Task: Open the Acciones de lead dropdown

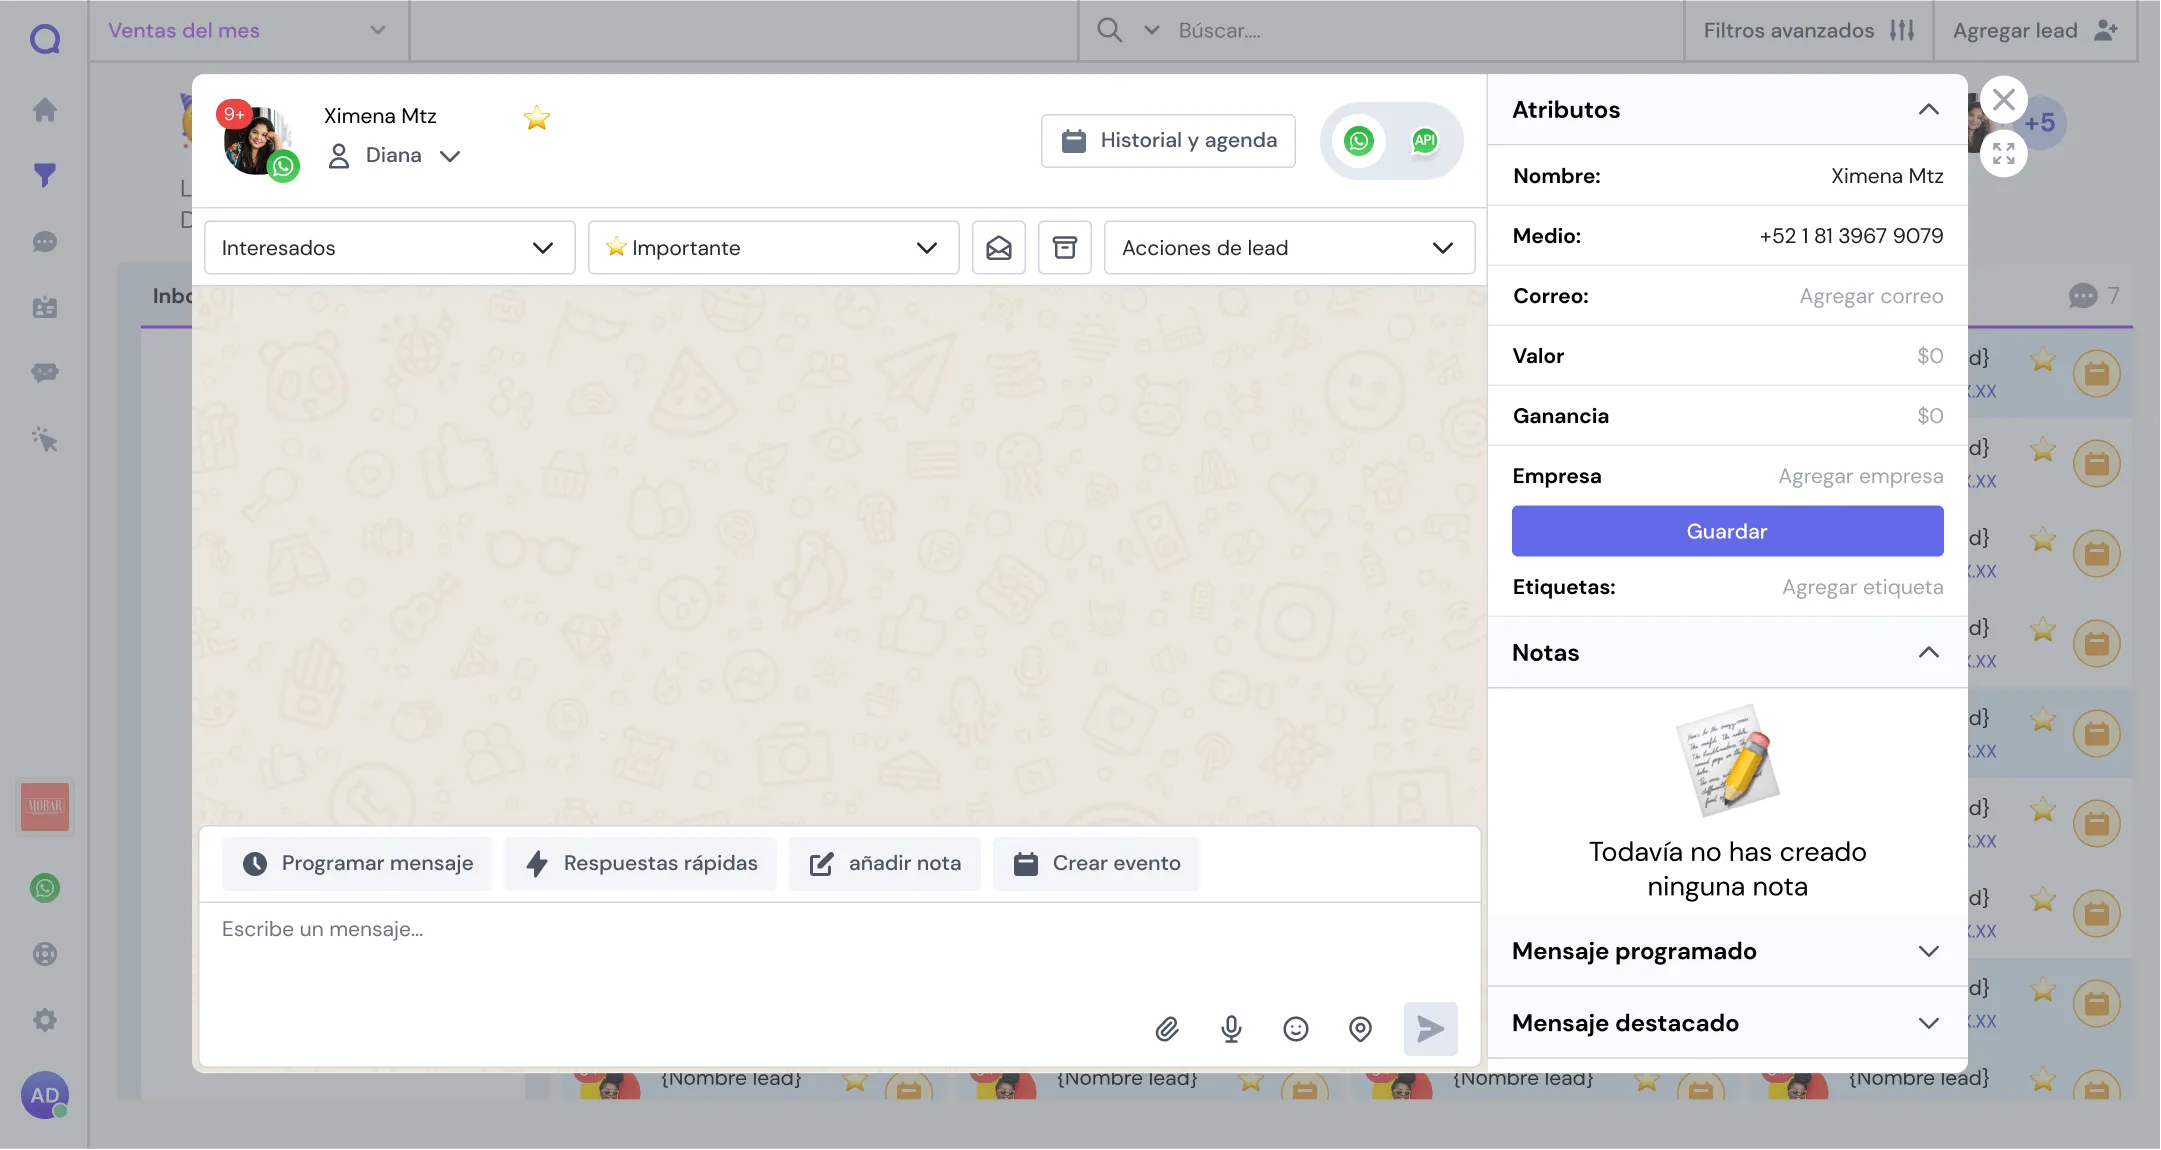Action: (1289, 248)
